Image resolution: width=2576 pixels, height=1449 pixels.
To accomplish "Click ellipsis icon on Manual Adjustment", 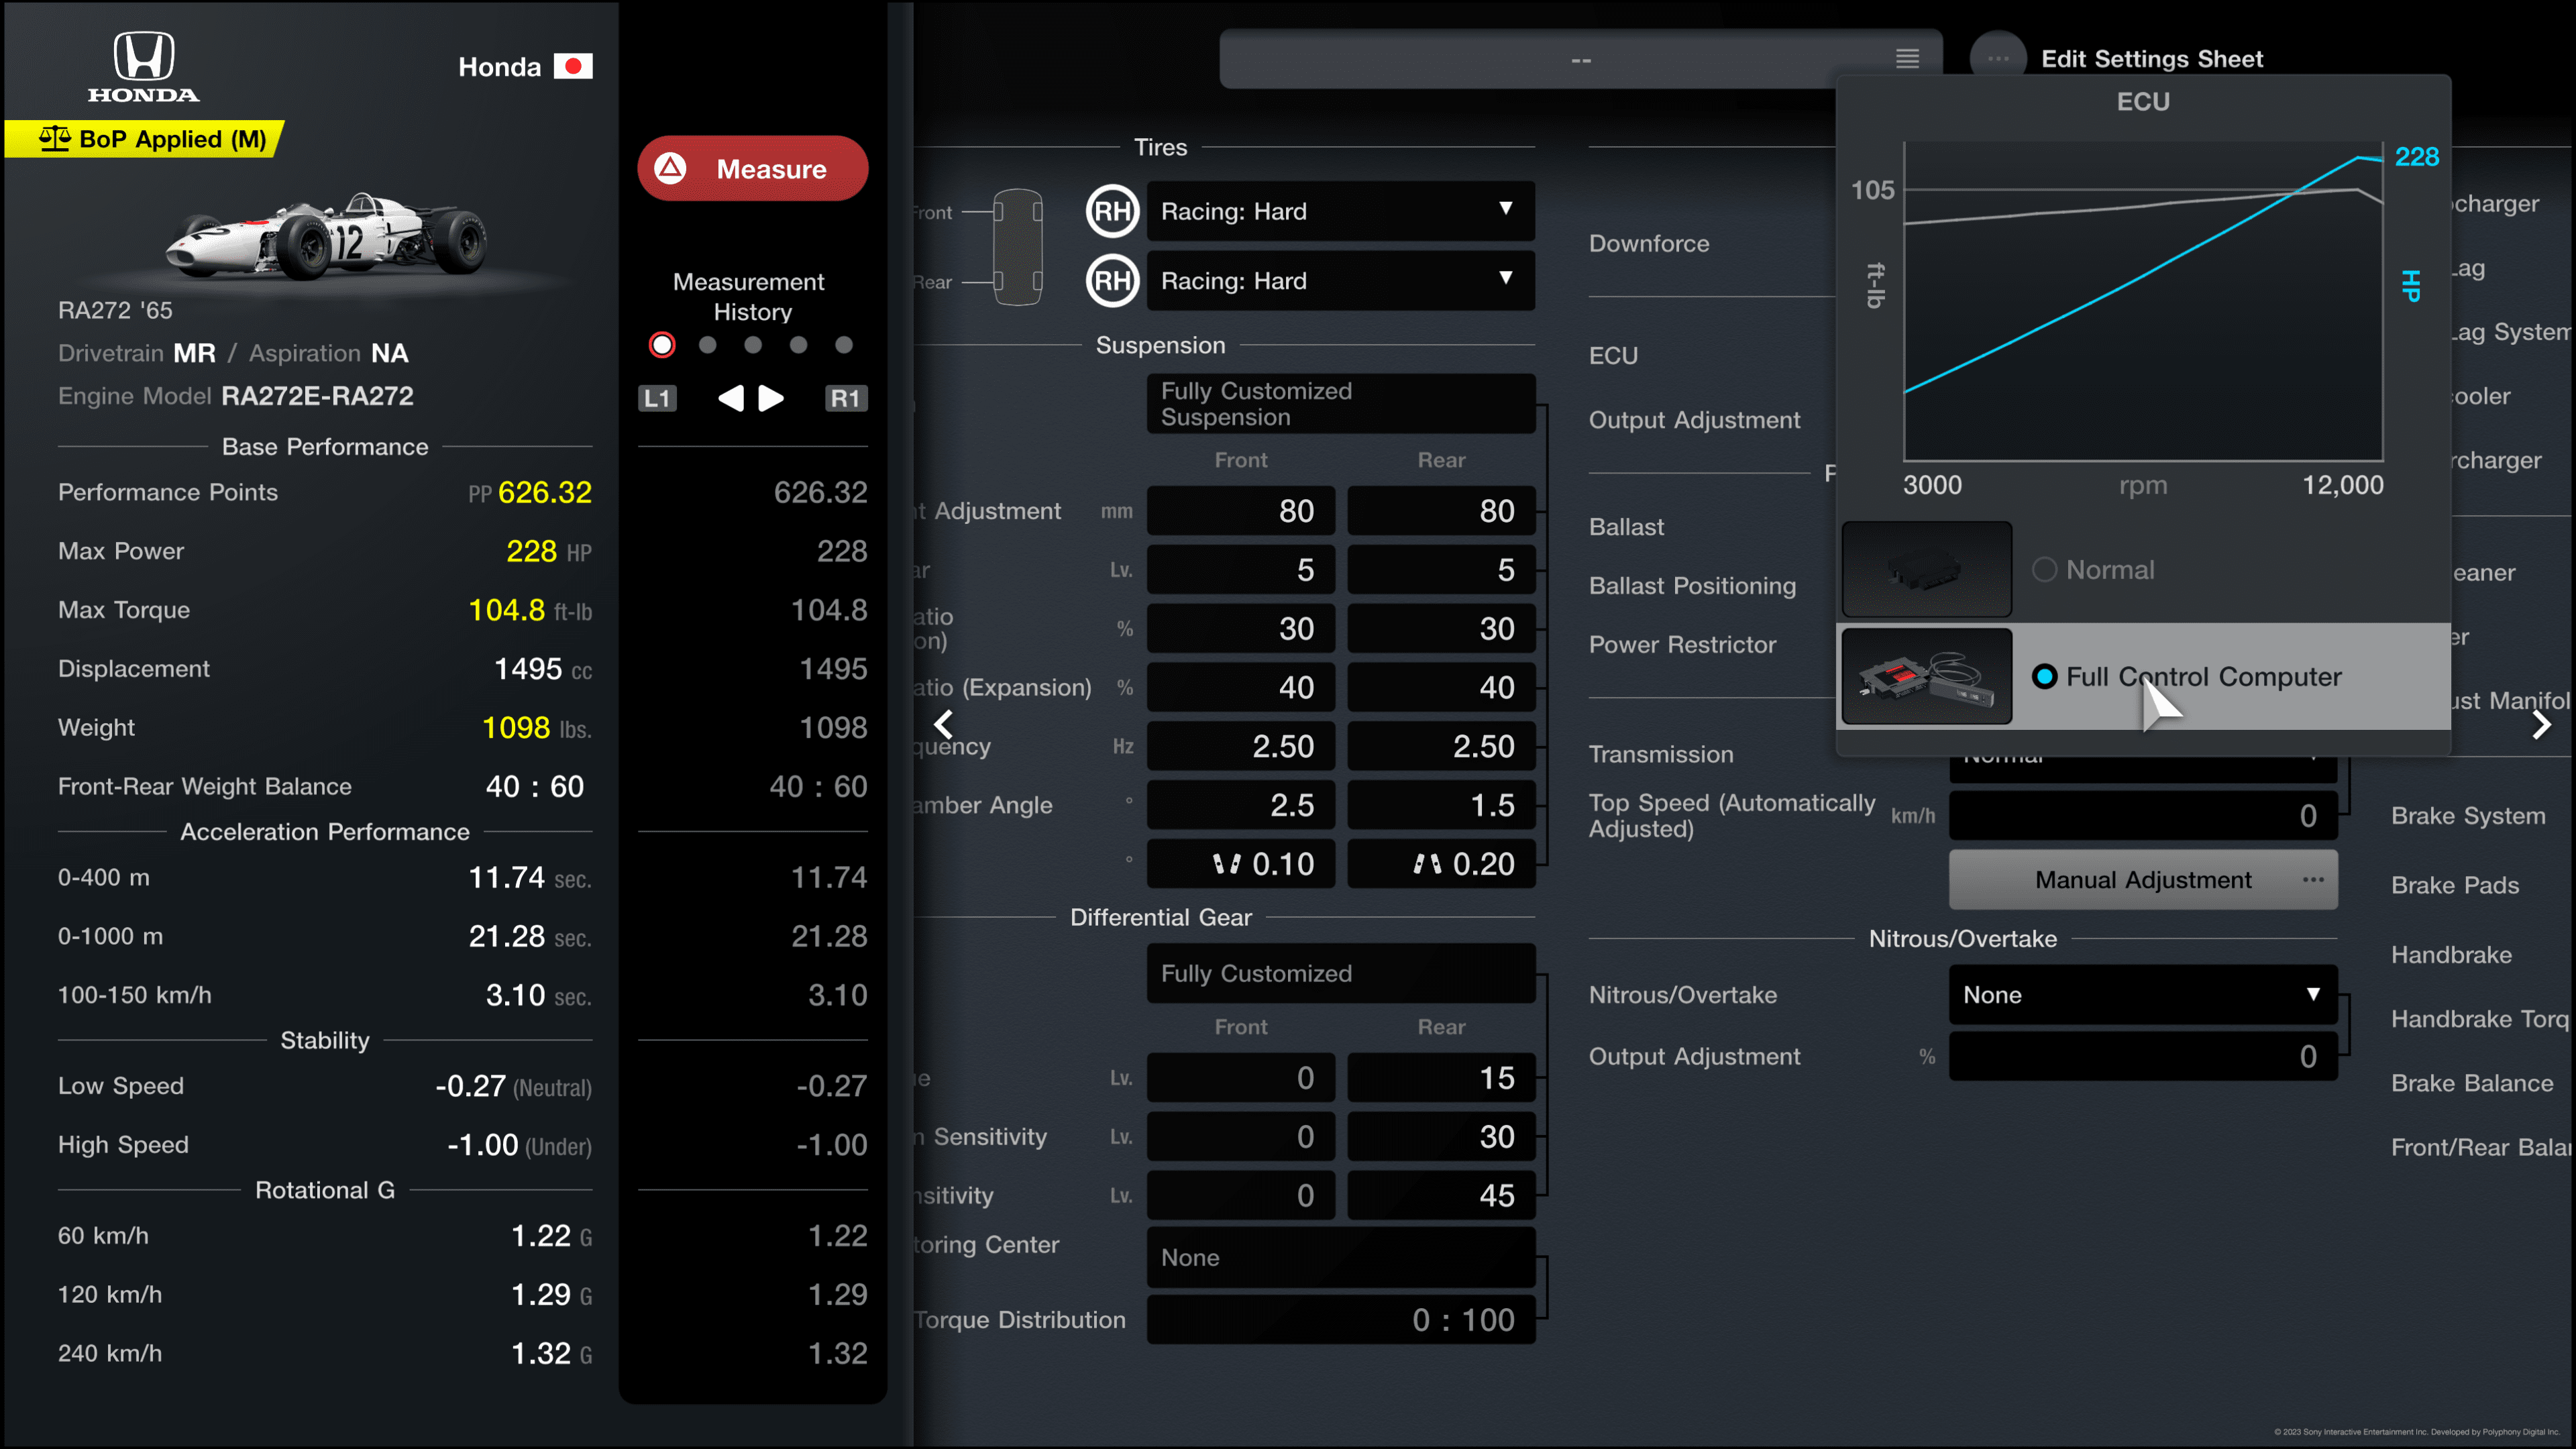I will [x=2312, y=880].
